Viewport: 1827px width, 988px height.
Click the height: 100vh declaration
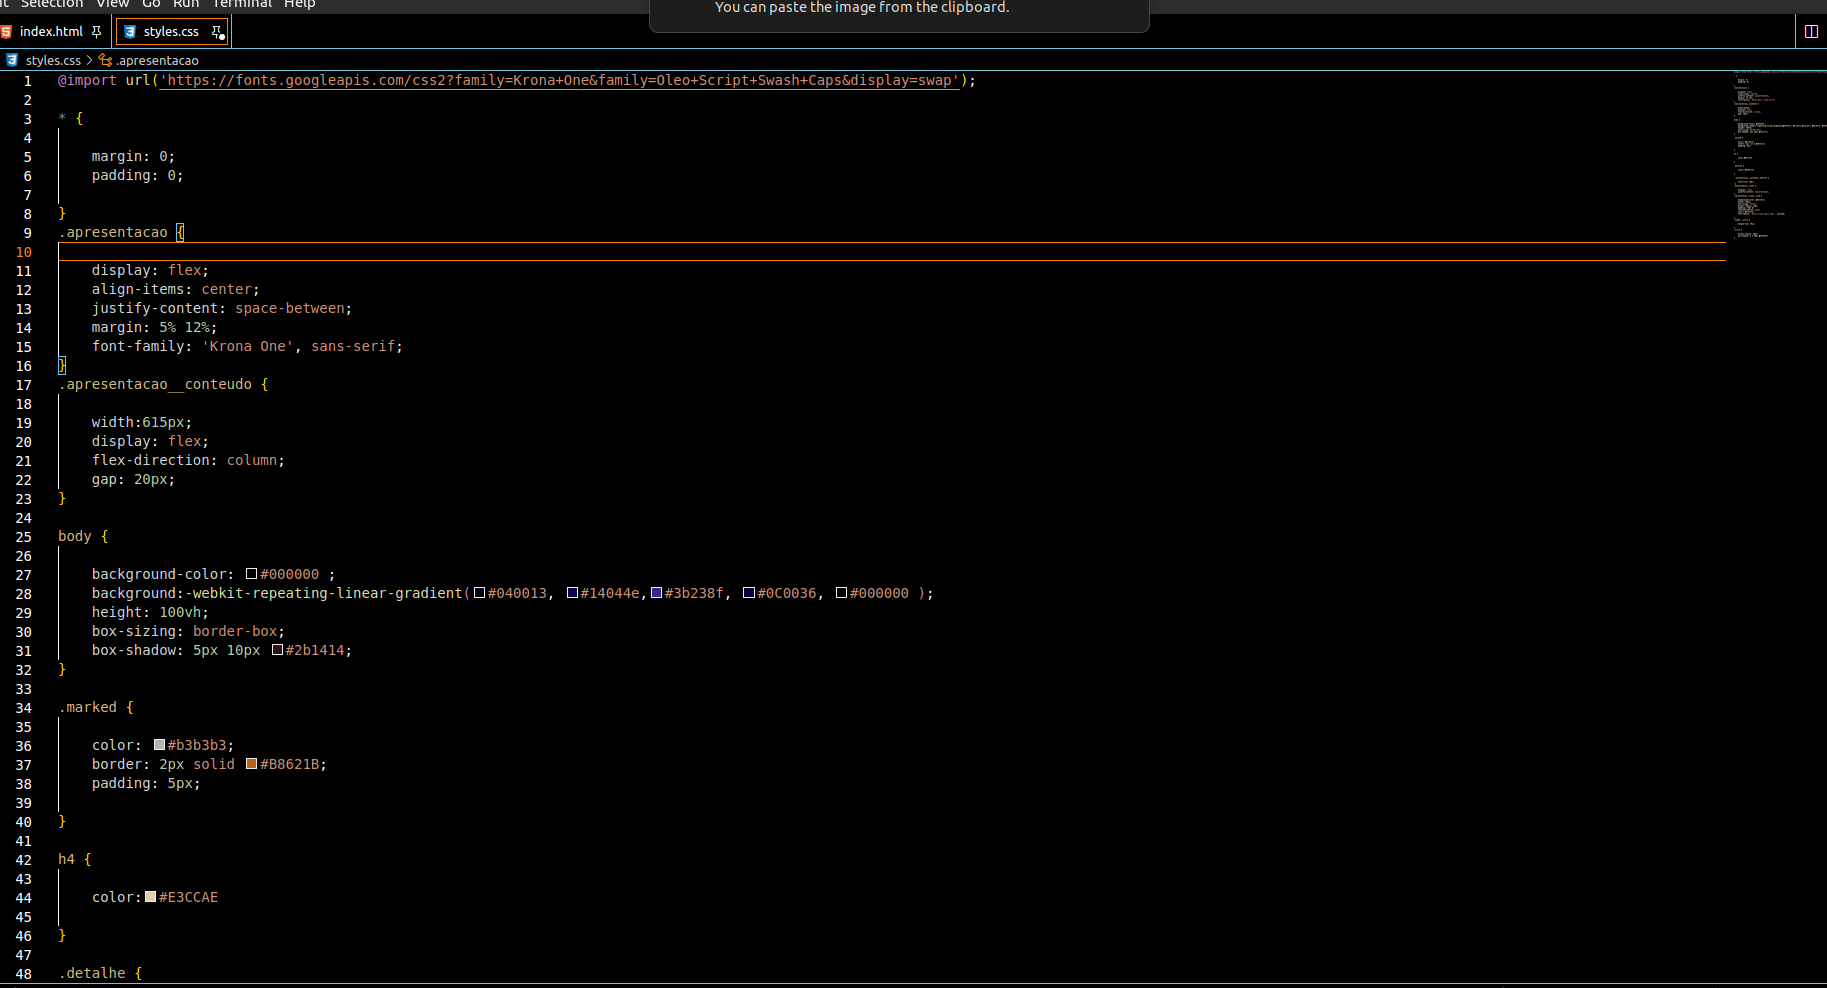tap(150, 612)
